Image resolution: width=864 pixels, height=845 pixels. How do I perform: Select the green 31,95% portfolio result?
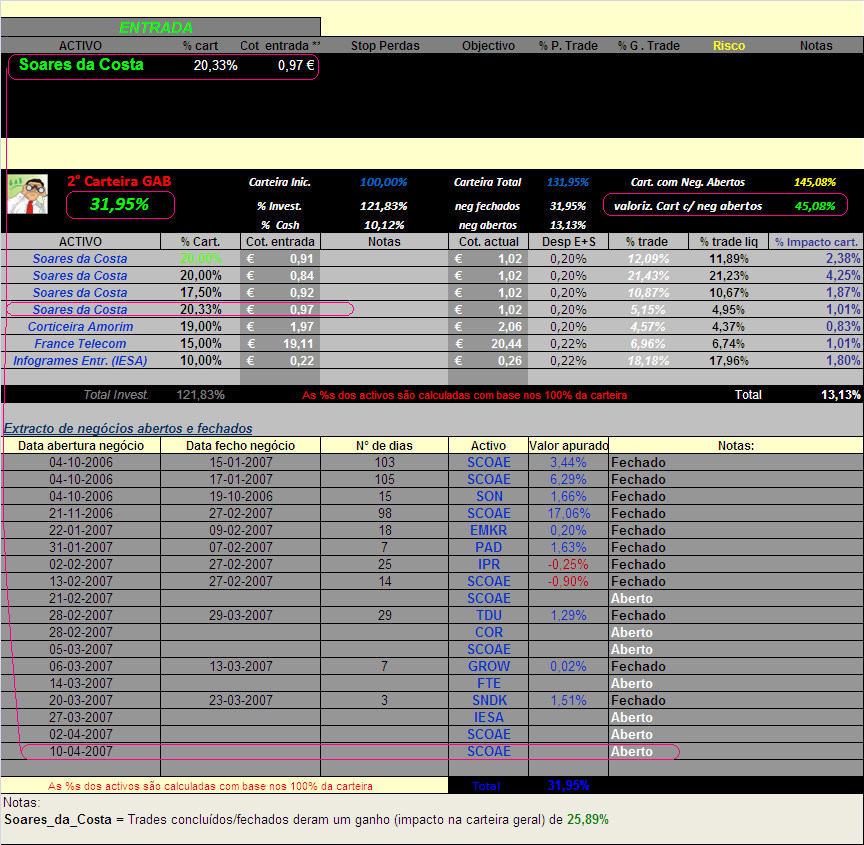pyautogui.click(x=120, y=204)
